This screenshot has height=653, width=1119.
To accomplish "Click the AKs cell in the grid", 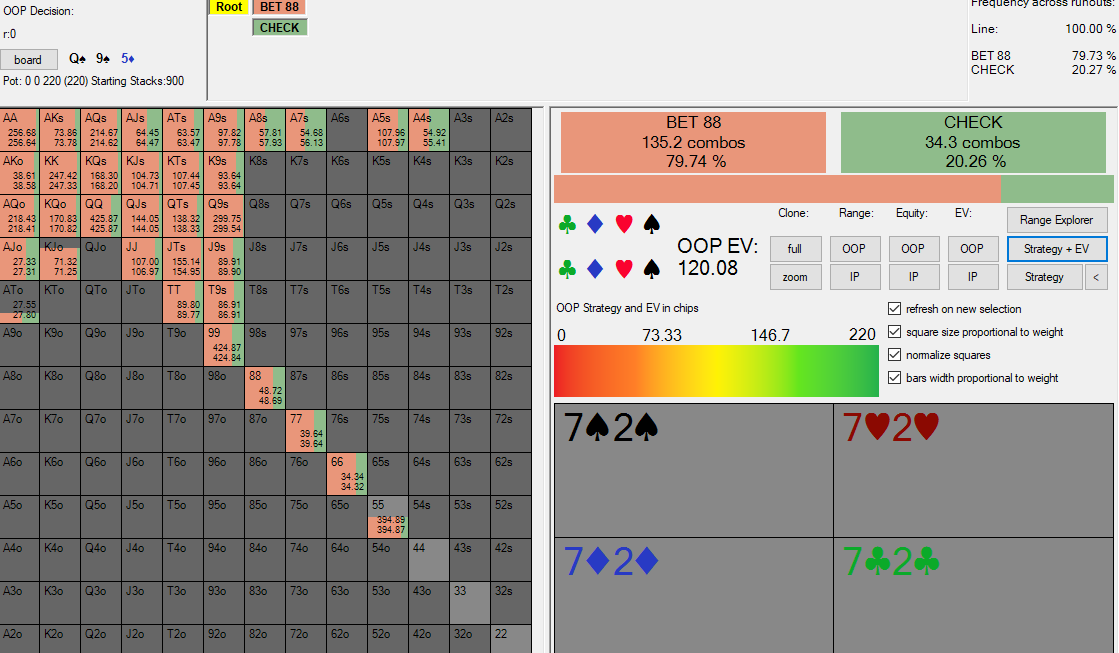I will click(60, 129).
